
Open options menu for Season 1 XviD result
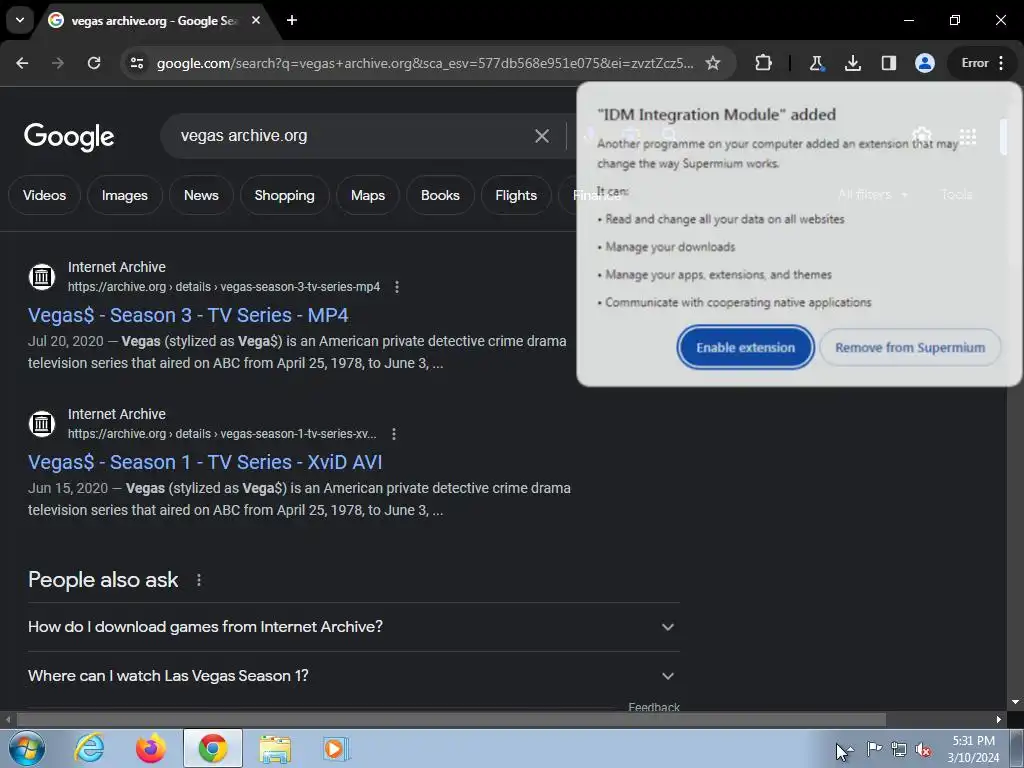(x=393, y=434)
